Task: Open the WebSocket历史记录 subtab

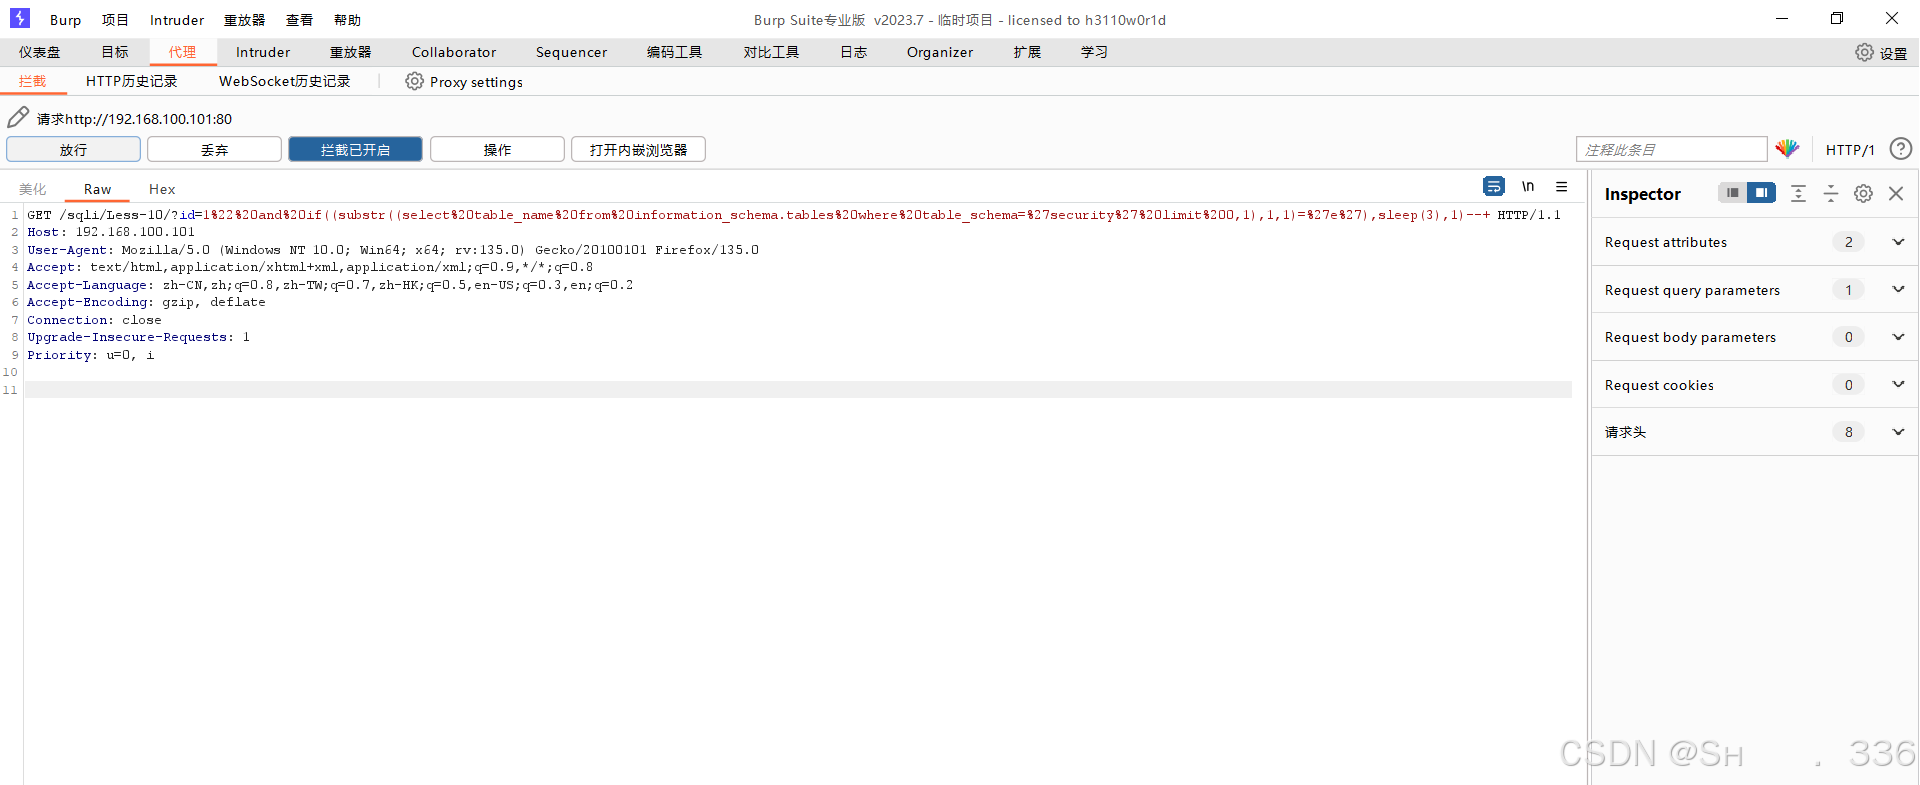Action: pyautogui.click(x=284, y=81)
